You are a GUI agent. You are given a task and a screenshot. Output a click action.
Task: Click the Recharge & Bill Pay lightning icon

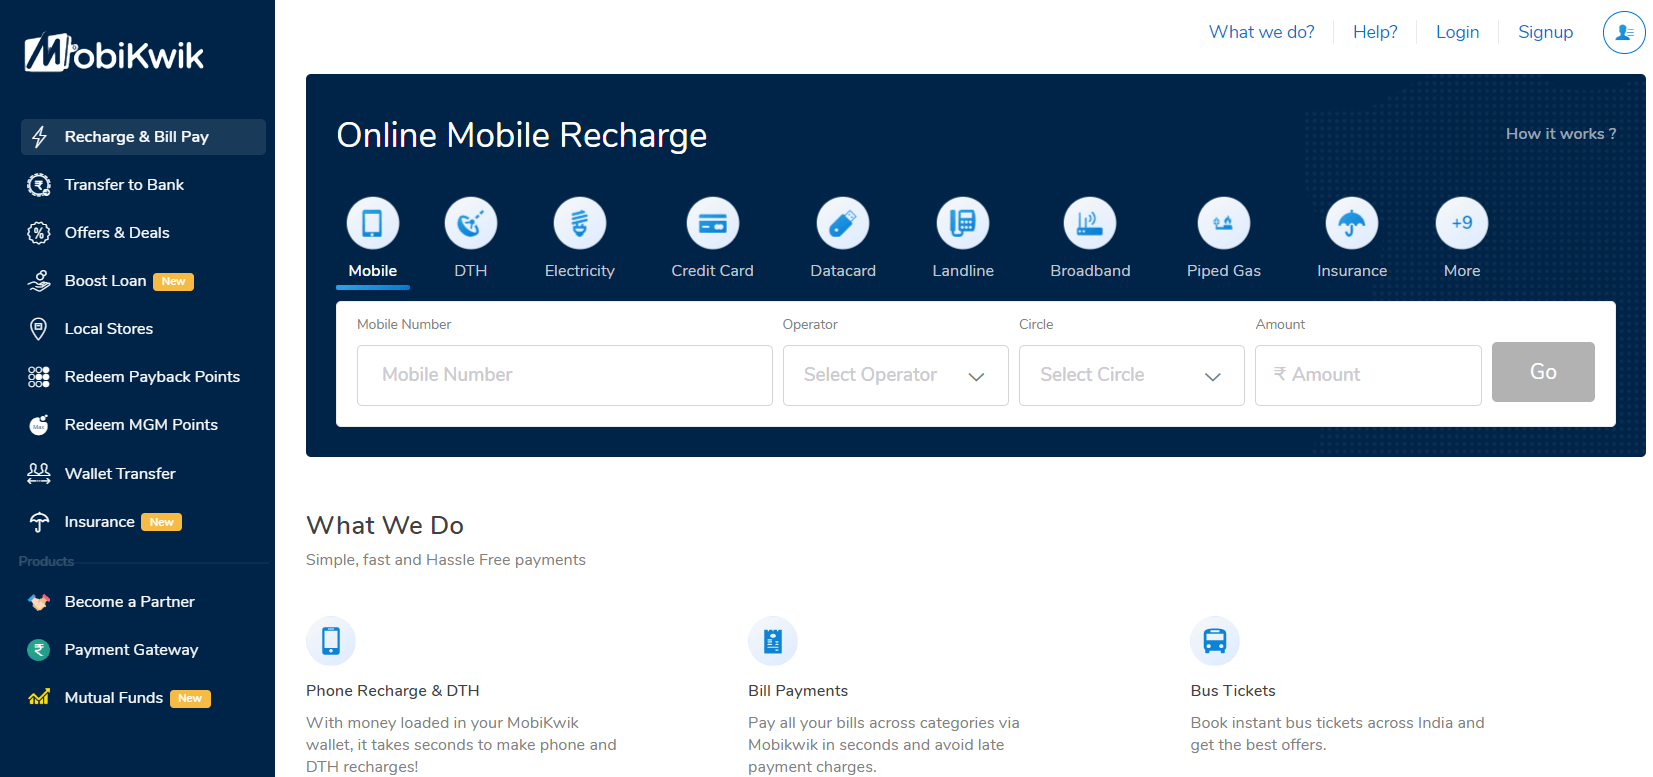pos(39,137)
